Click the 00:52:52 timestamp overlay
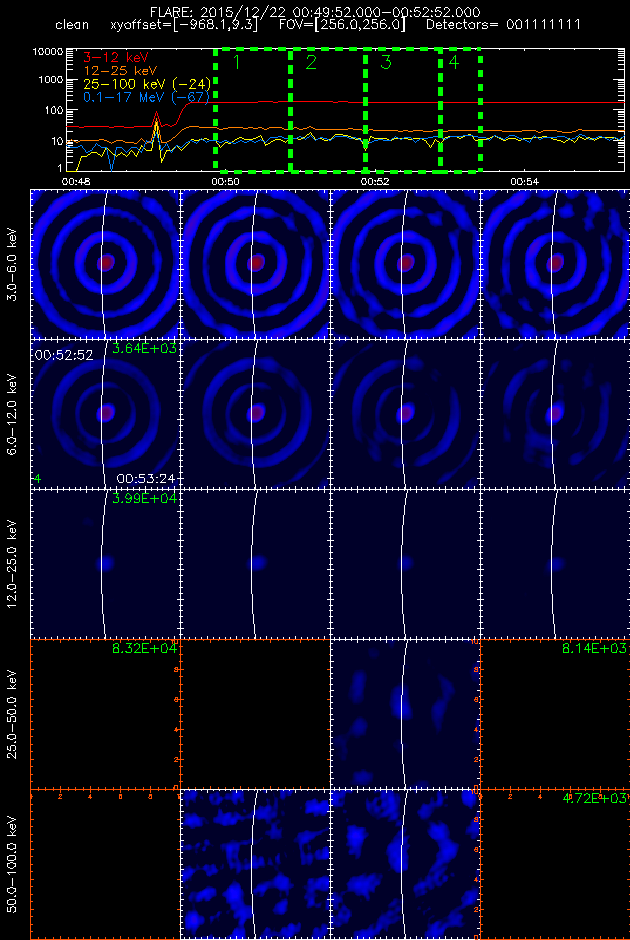This screenshot has height=940, width=630. click(x=64, y=355)
